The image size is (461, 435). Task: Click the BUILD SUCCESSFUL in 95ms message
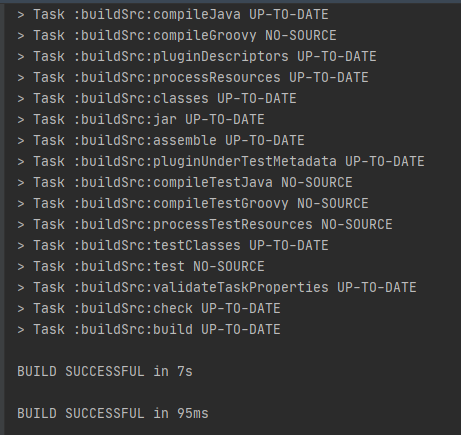point(113,414)
